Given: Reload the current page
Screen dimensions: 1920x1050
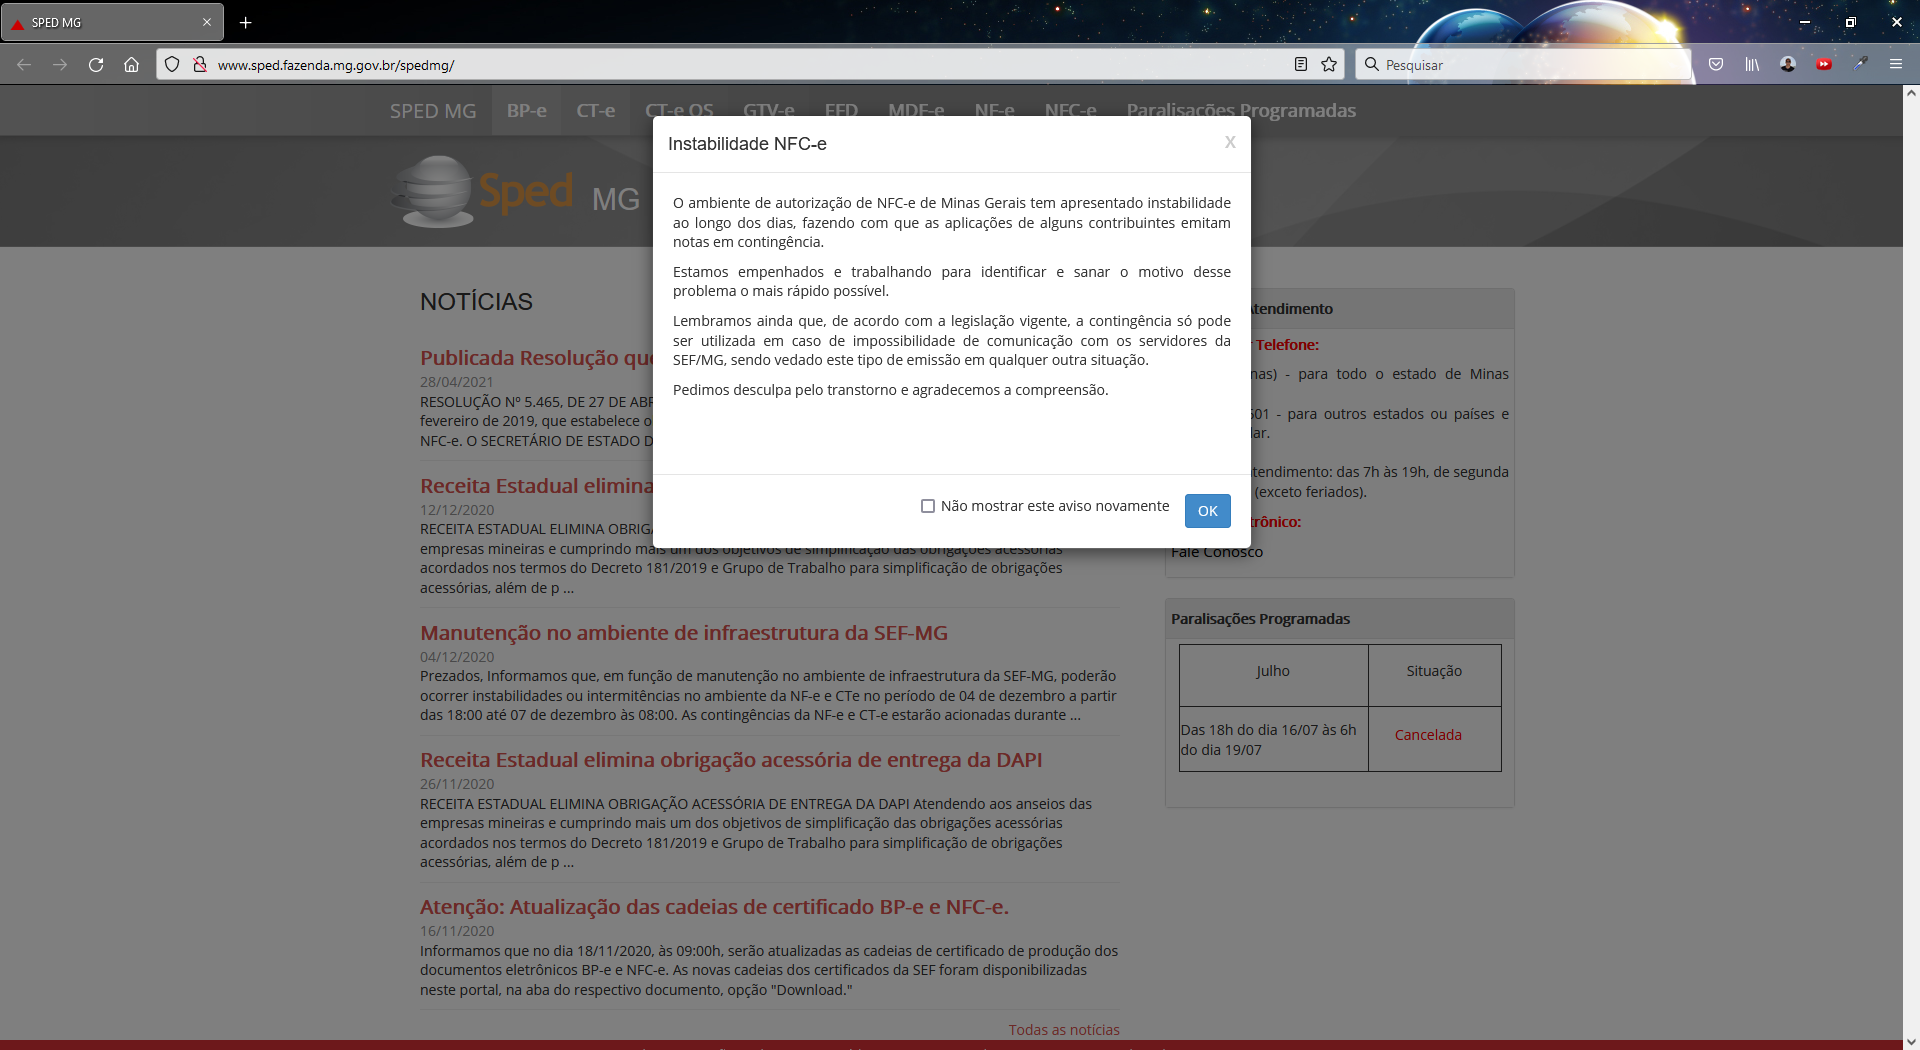Looking at the screenshot, I should pyautogui.click(x=96, y=65).
